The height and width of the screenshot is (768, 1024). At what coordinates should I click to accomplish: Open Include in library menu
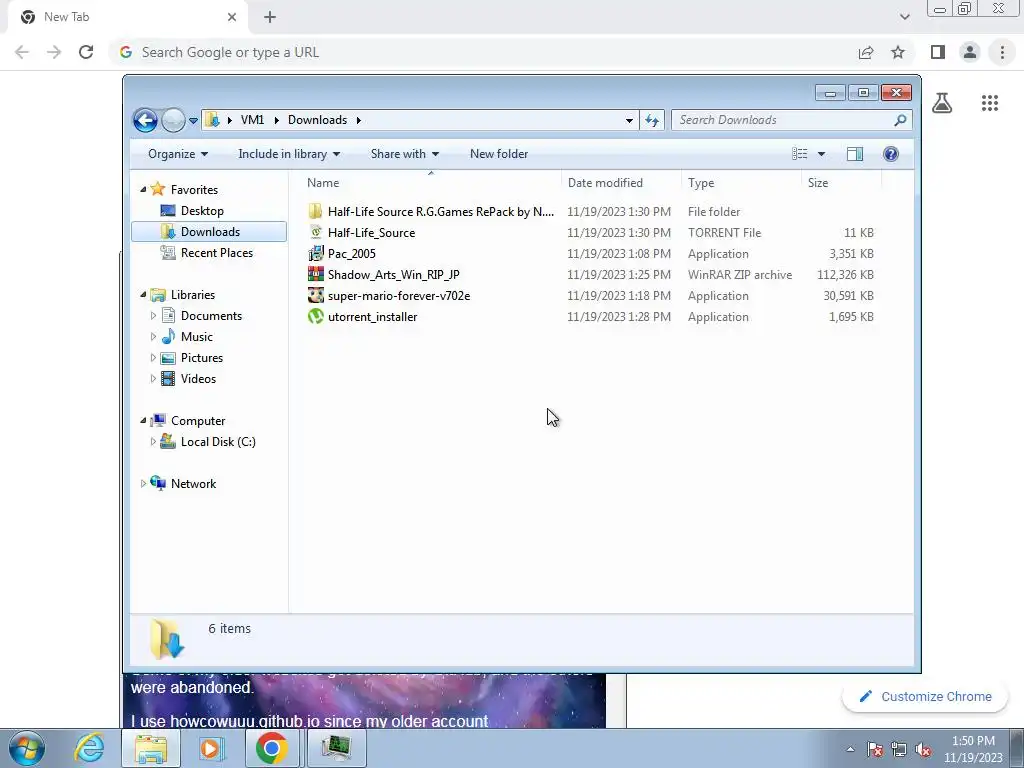[x=289, y=154]
